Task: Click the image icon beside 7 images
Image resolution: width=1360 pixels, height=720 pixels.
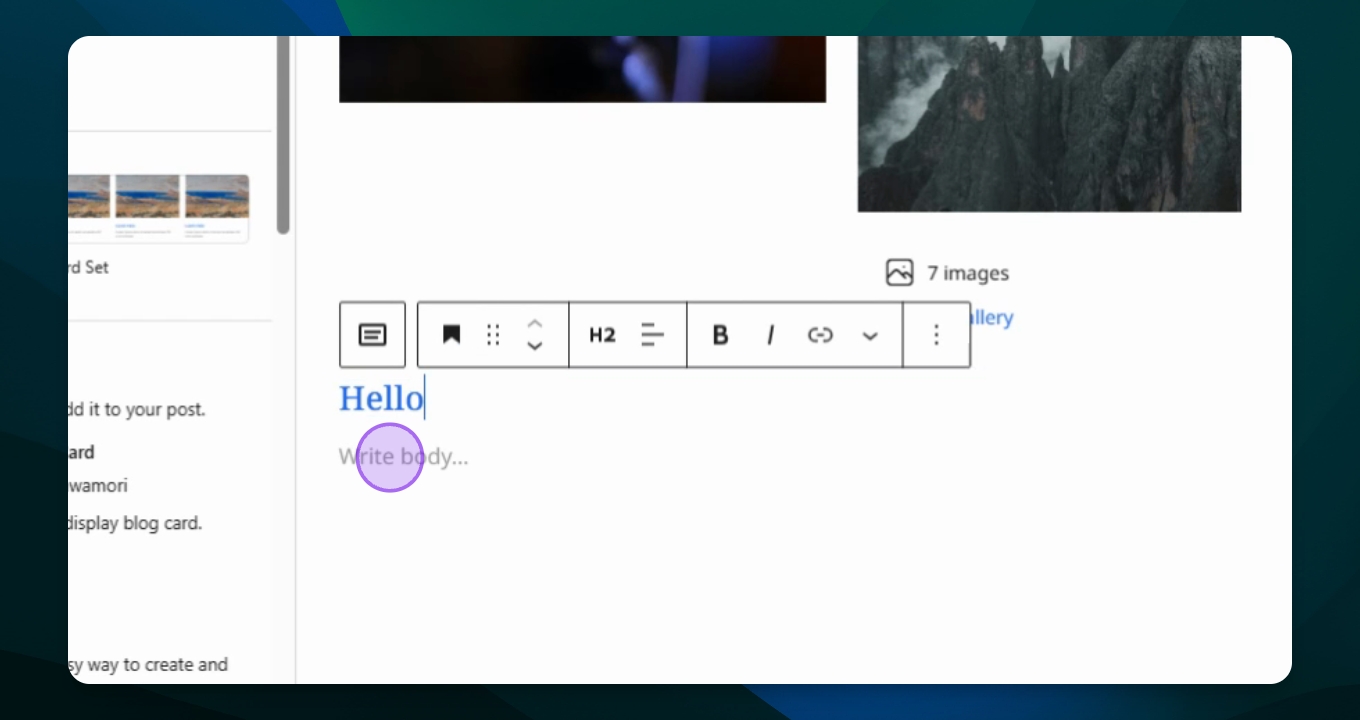Action: tap(899, 273)
